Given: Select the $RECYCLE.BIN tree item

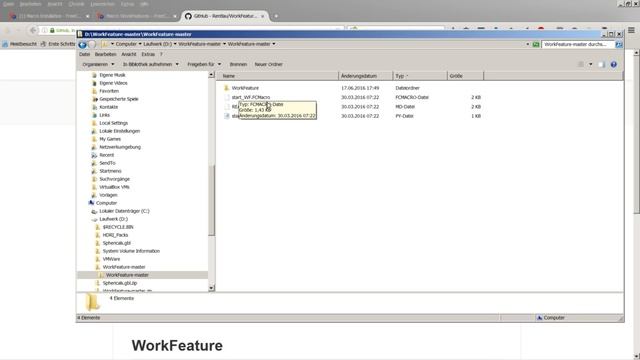Looking at the screenshot, I should click(x=118, y=227).
